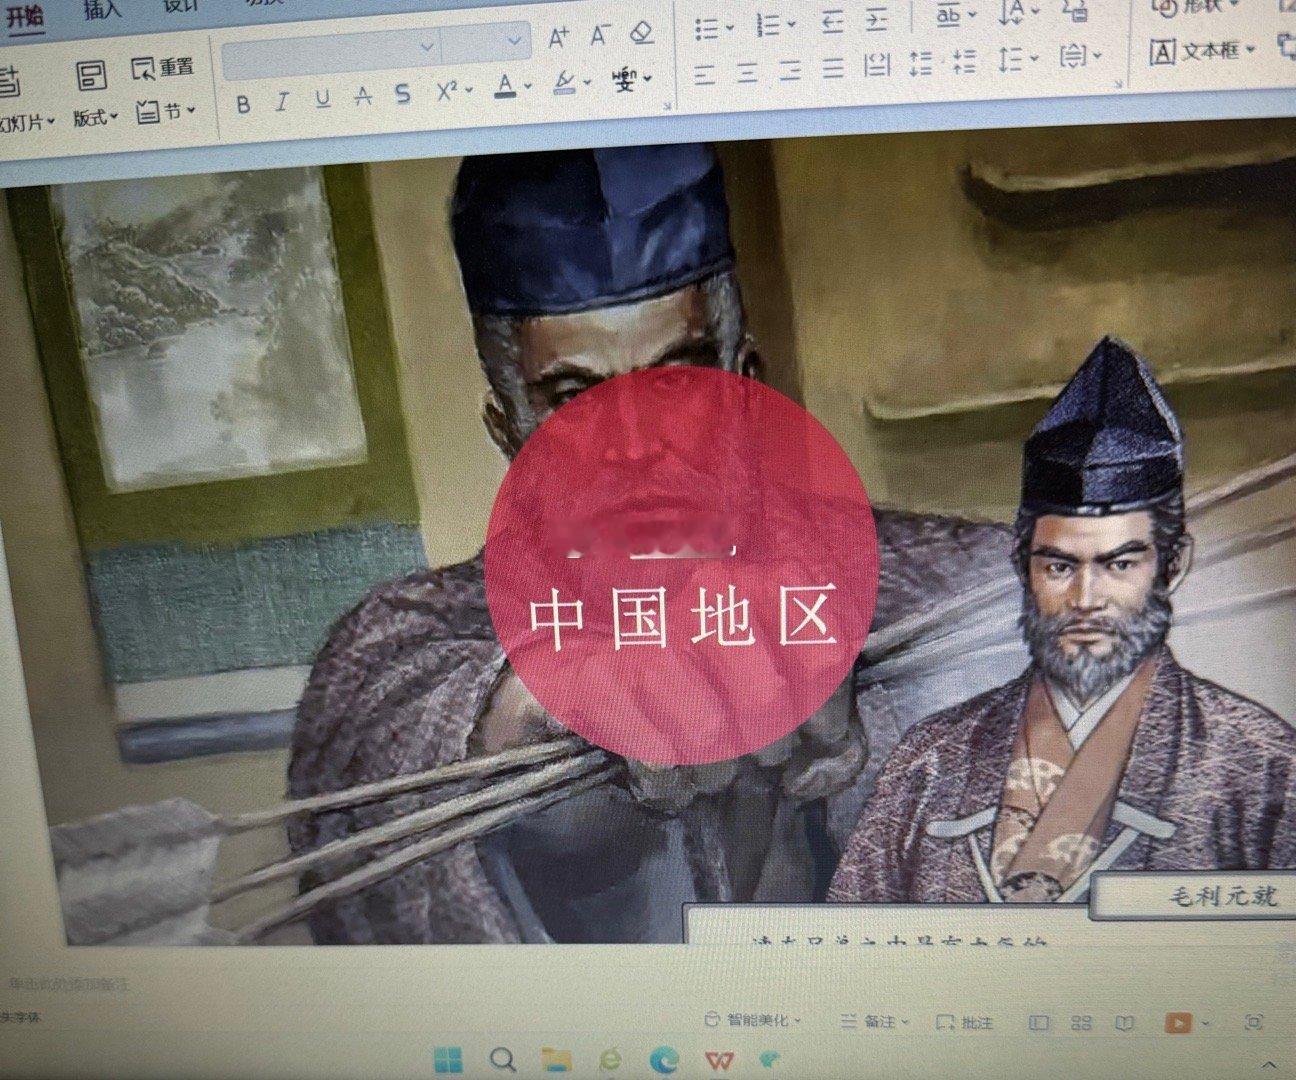This screenshot has height=1080, width=1296.
Task: Apply font color A
Action: [x=505, y=86]
